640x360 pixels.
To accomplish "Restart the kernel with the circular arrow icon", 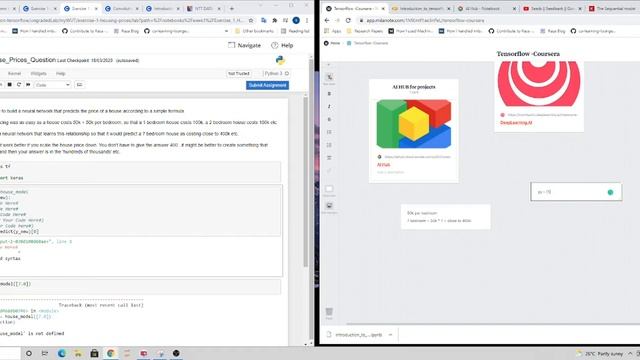I will click(19, 84).
